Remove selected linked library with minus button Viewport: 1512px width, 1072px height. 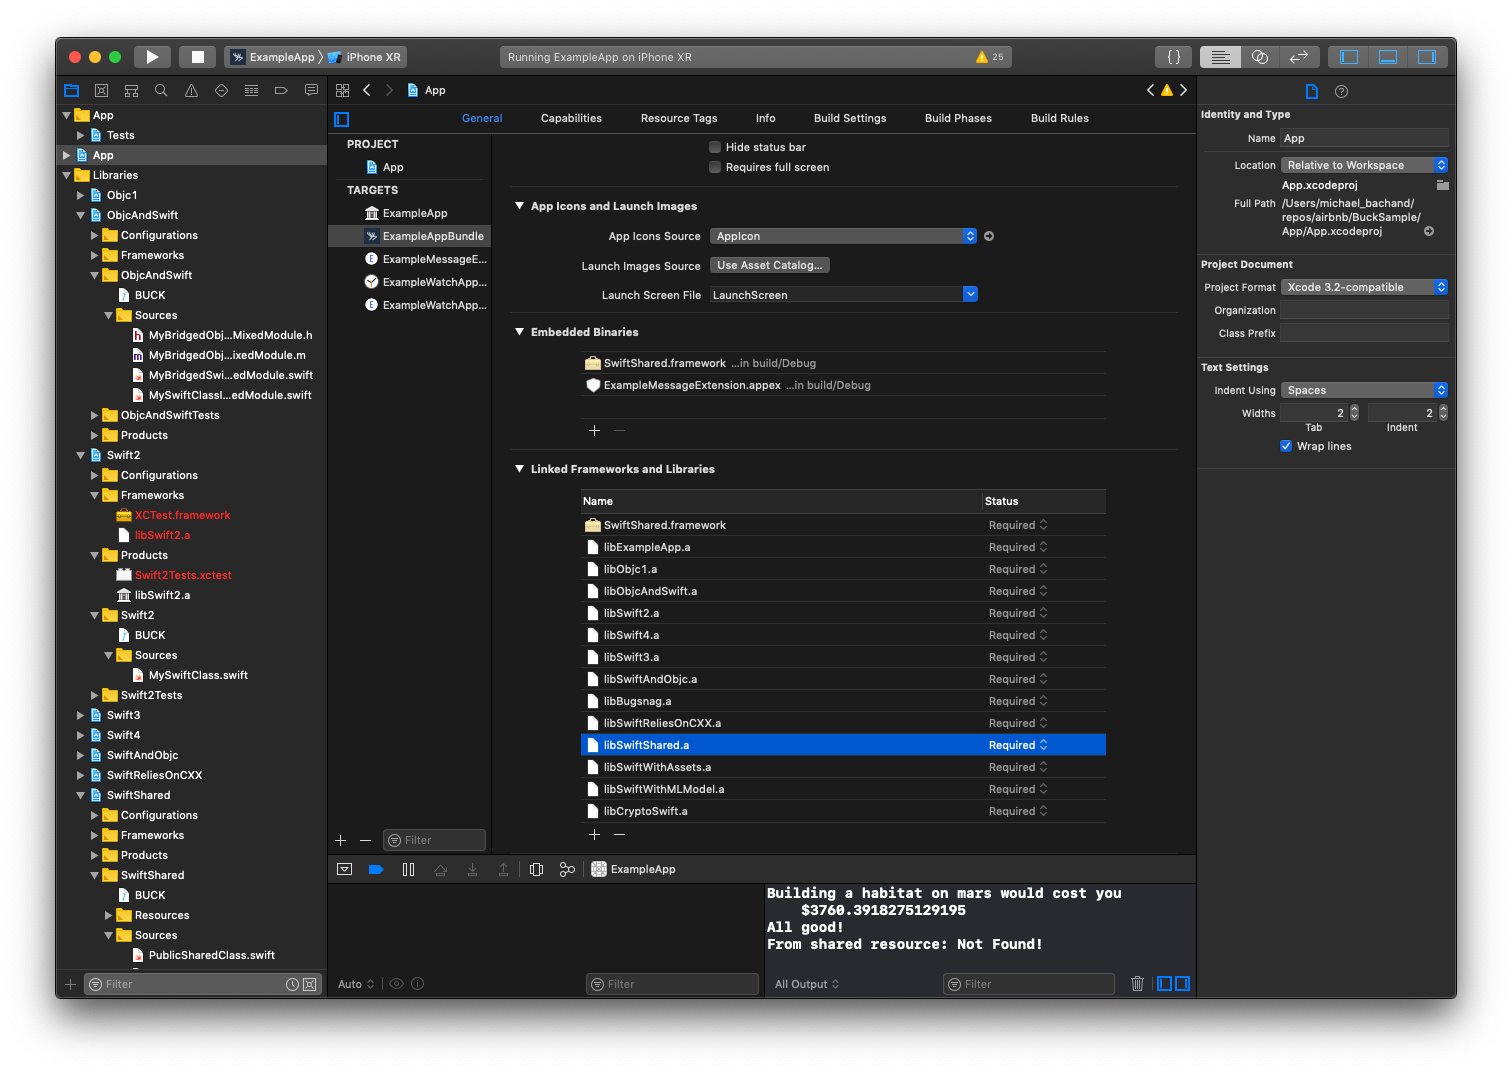tap(619, 834)
